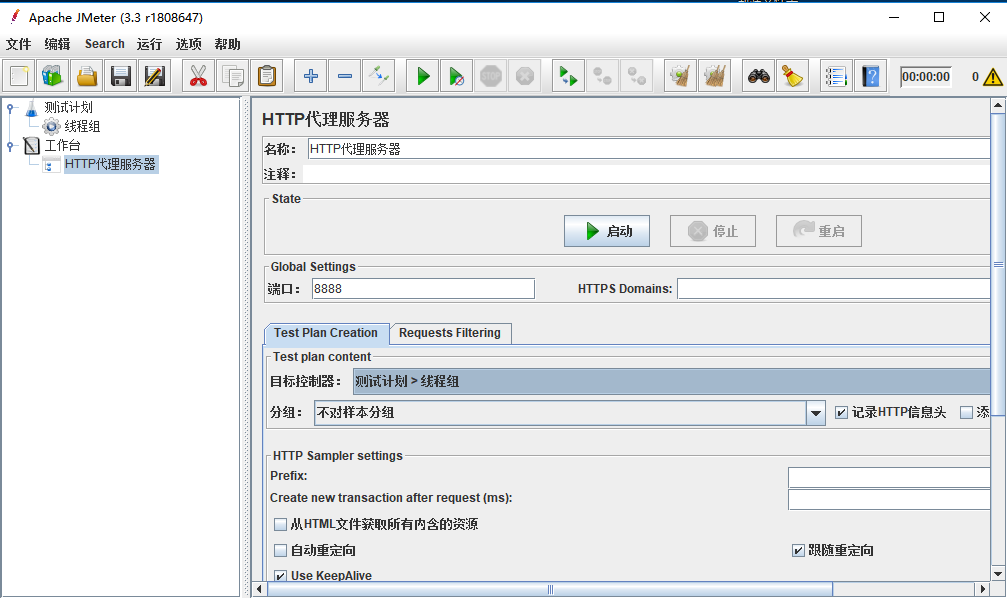Toggle 记录HTTP信息头 checkbox
The image size is (1007, 598).
pos(841,412)
